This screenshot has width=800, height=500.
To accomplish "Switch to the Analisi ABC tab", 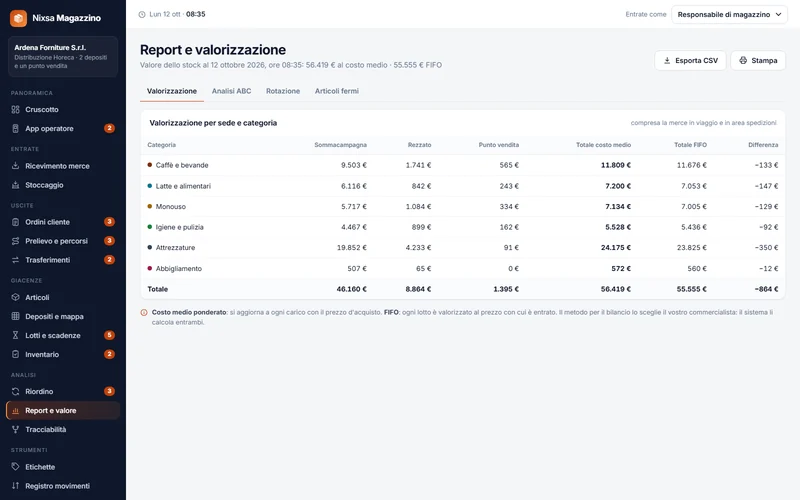I will [232, 91].
